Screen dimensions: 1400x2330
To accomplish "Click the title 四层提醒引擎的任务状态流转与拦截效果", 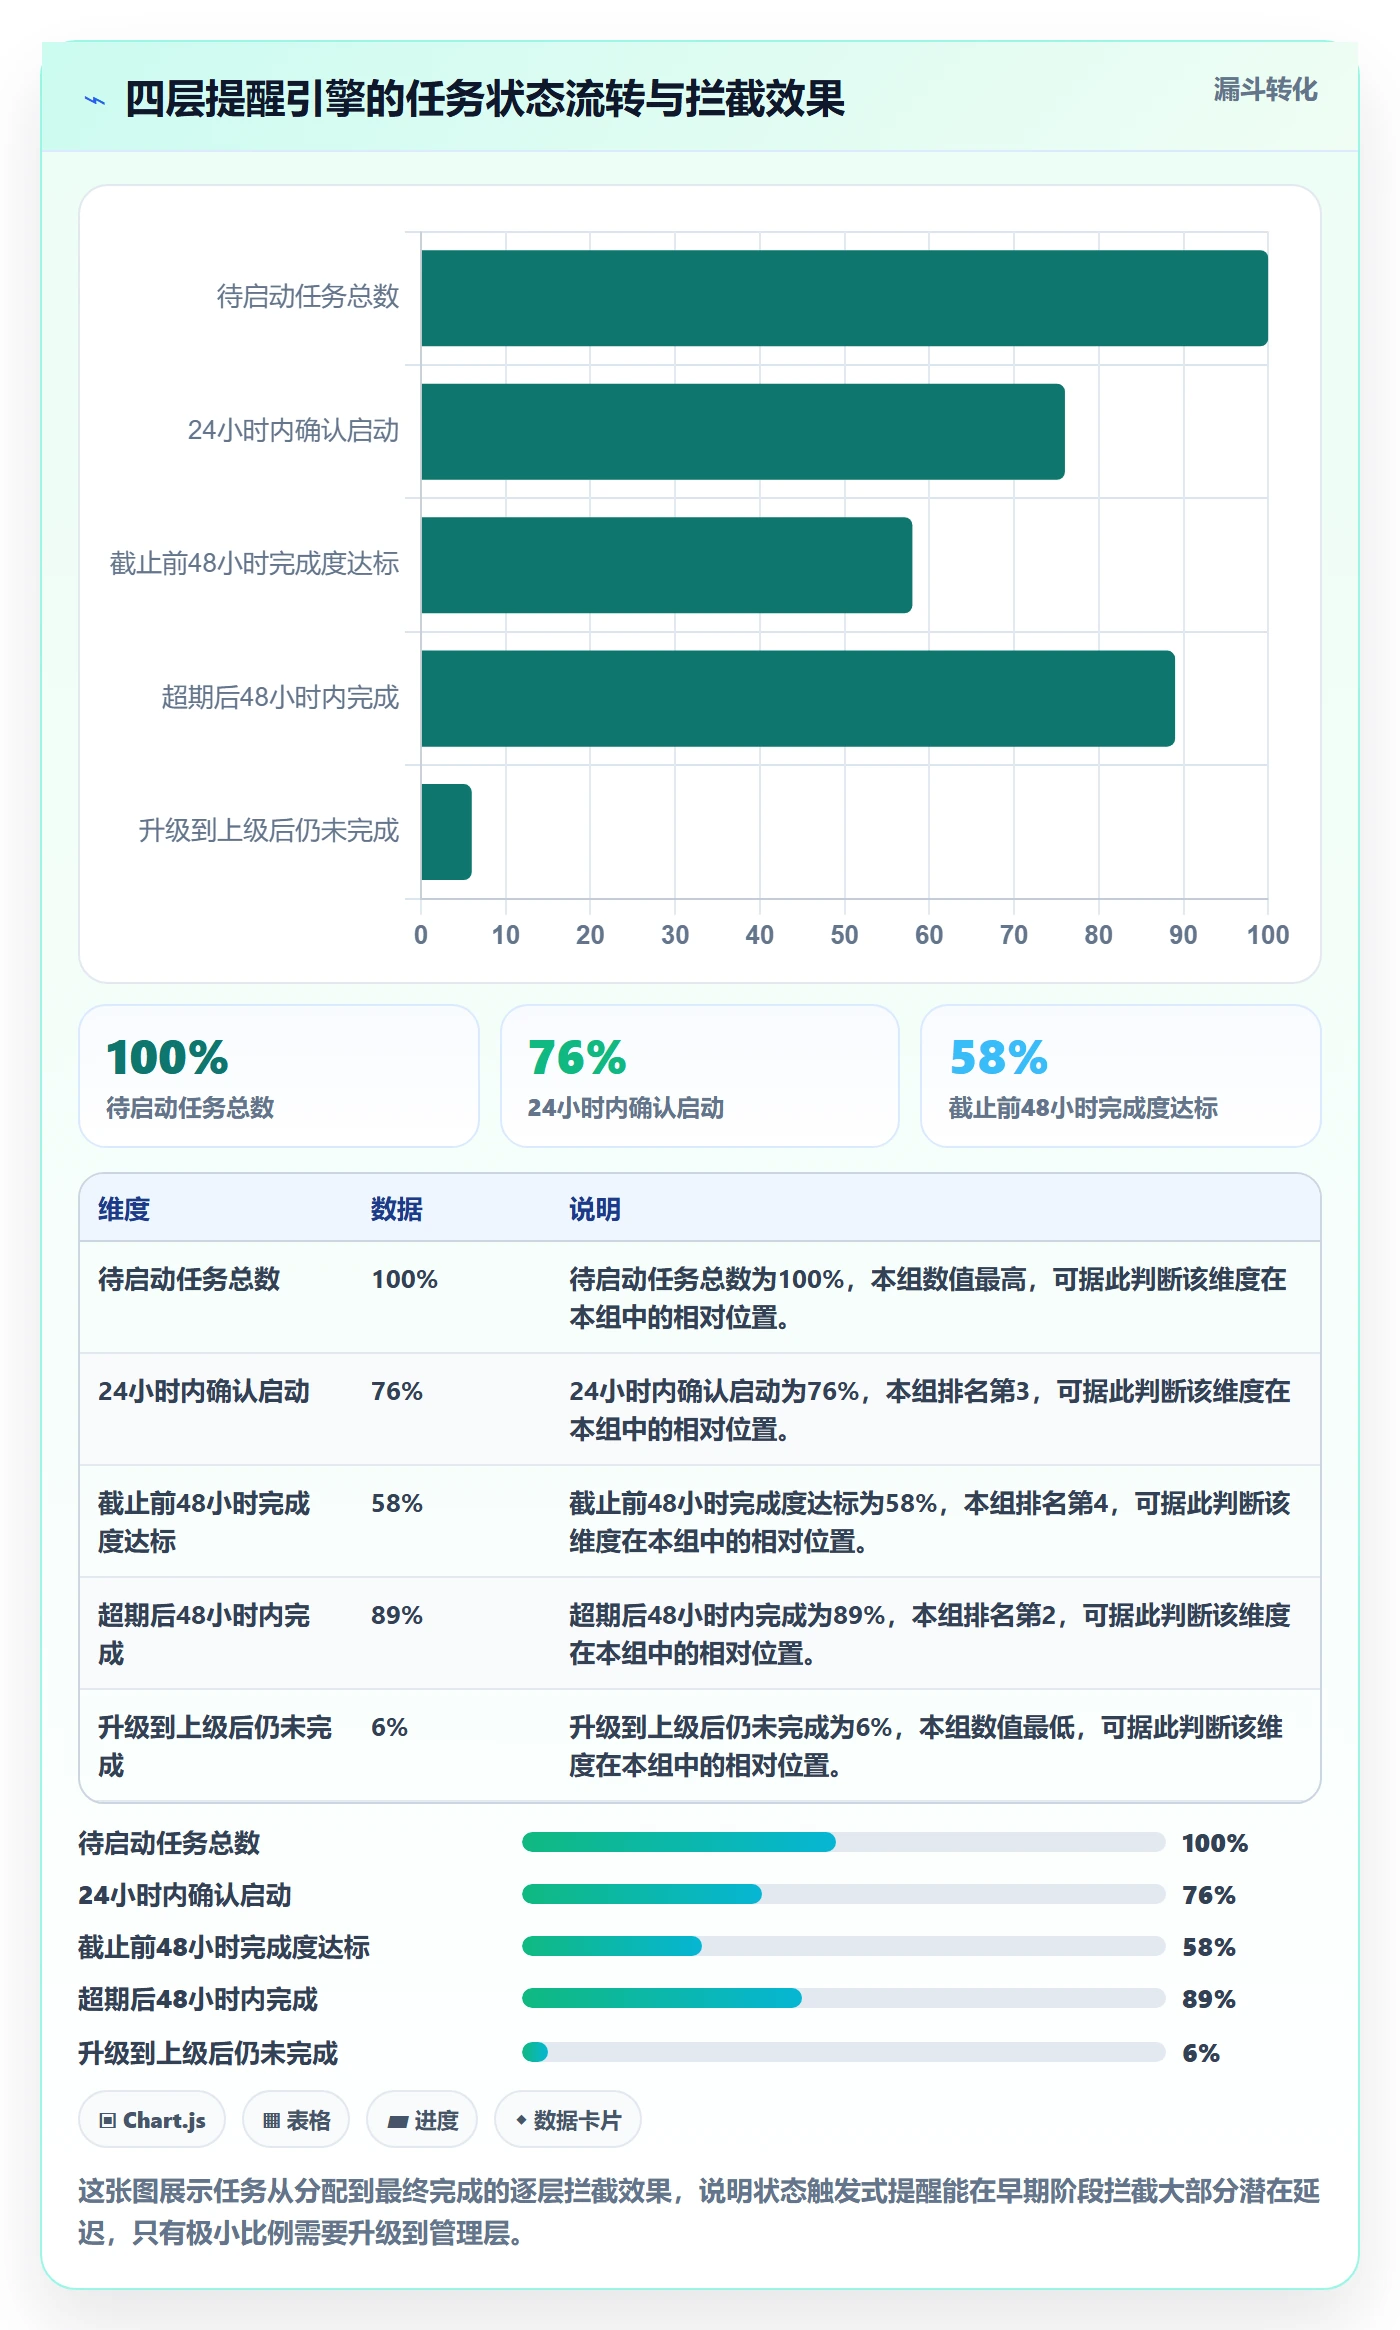I will pyautogui.click(x=485, y=99).
